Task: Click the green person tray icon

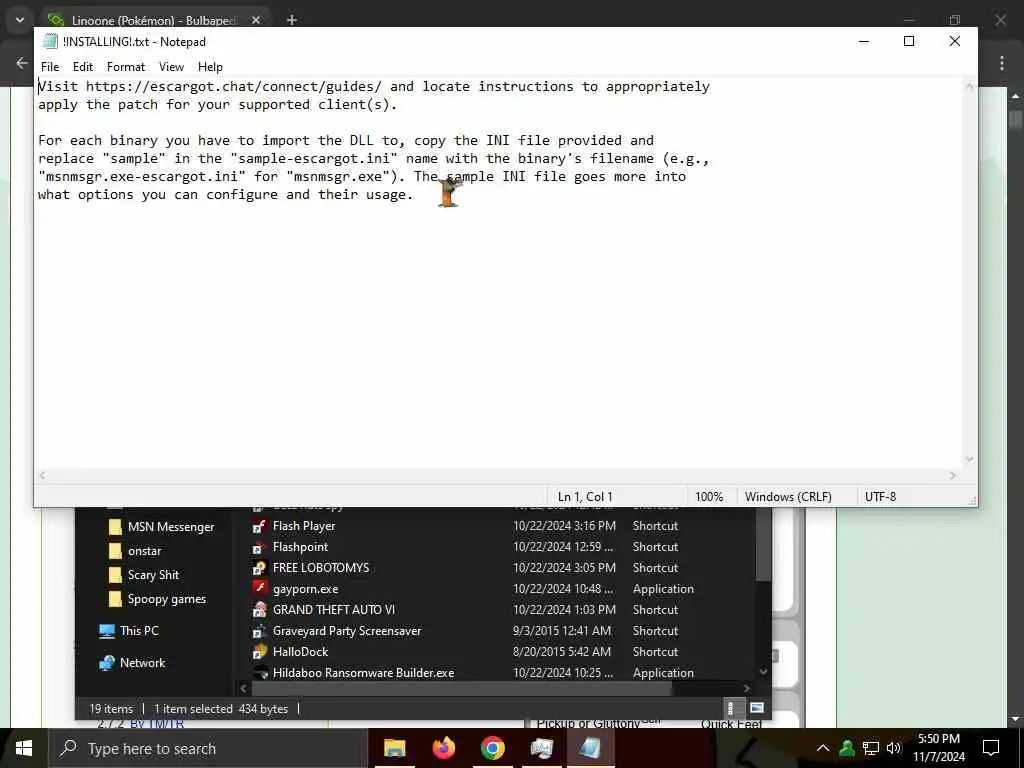Action: (x=847, y=748)
